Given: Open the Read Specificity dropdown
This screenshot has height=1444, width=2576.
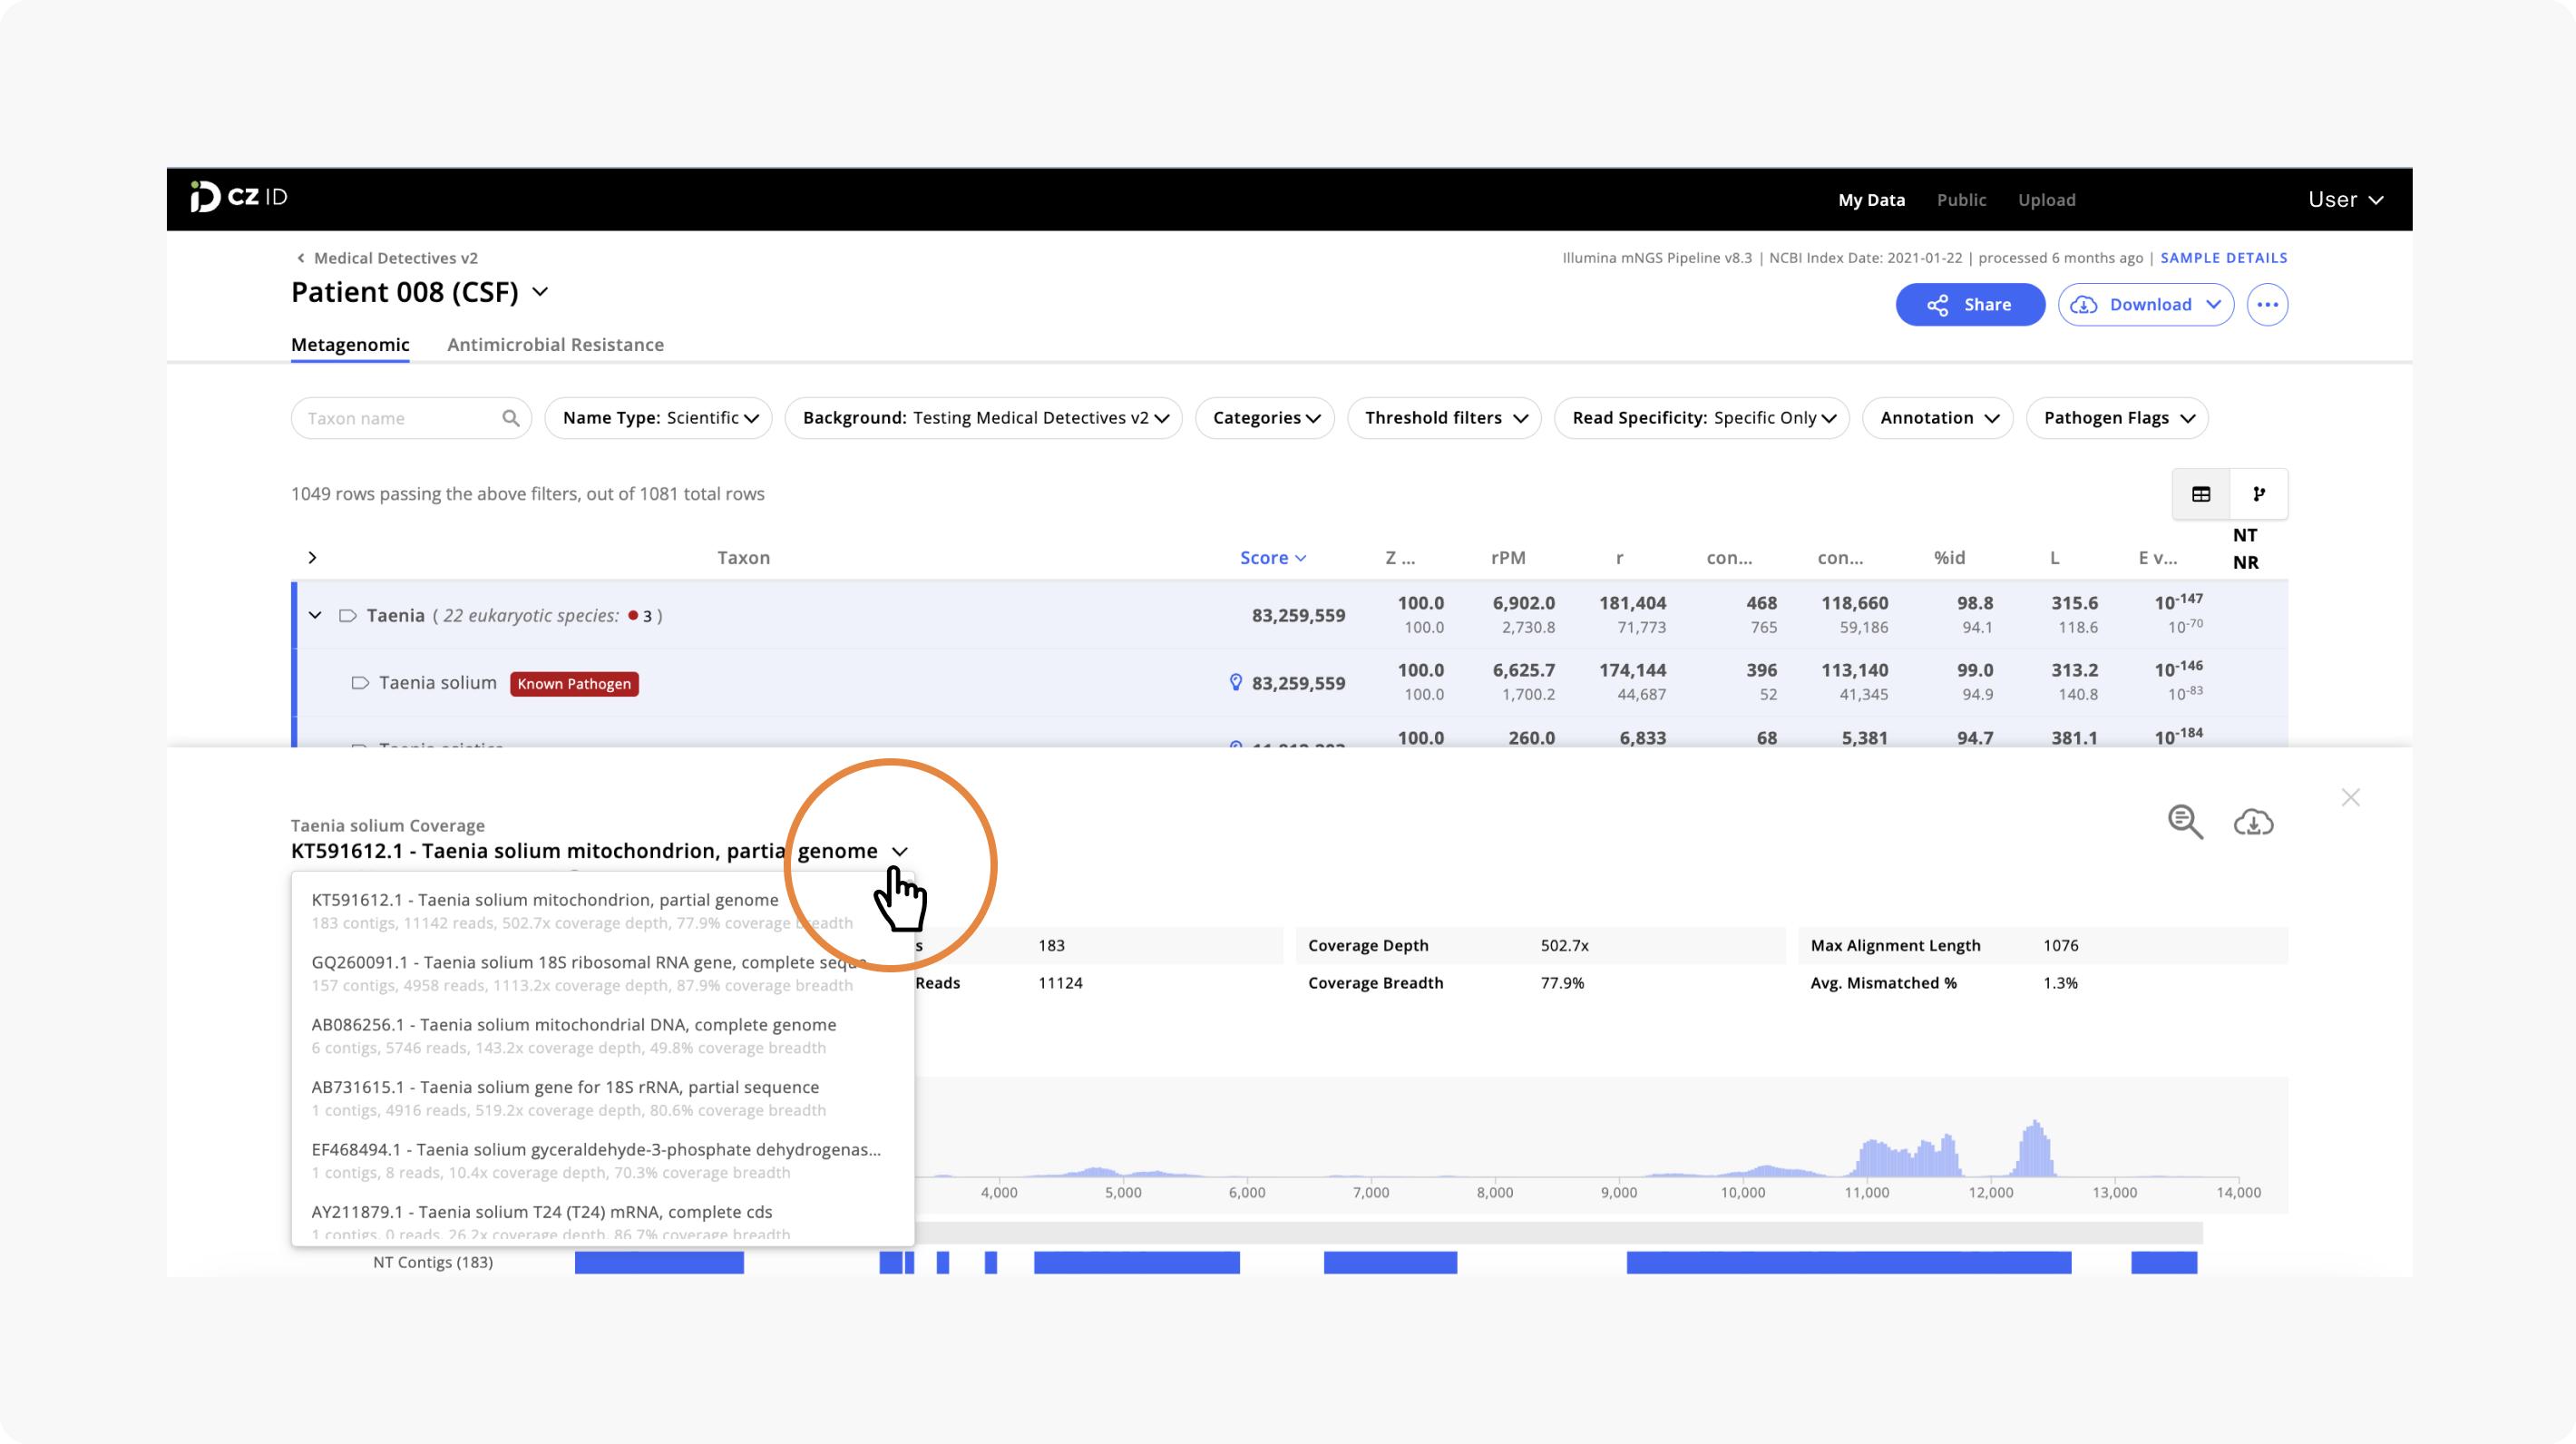Looking at the screenshot, I should pyautogui.click(x=1702, y=418).
